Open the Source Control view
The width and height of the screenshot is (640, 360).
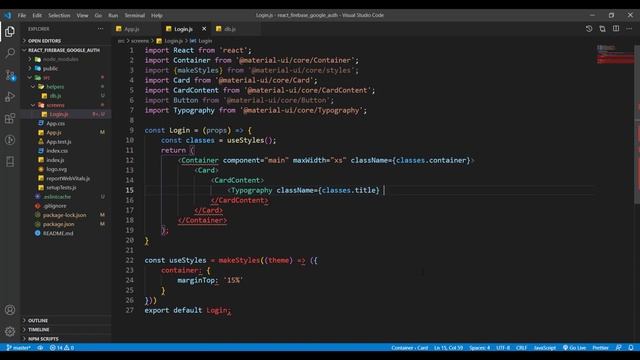coord(10,75)
